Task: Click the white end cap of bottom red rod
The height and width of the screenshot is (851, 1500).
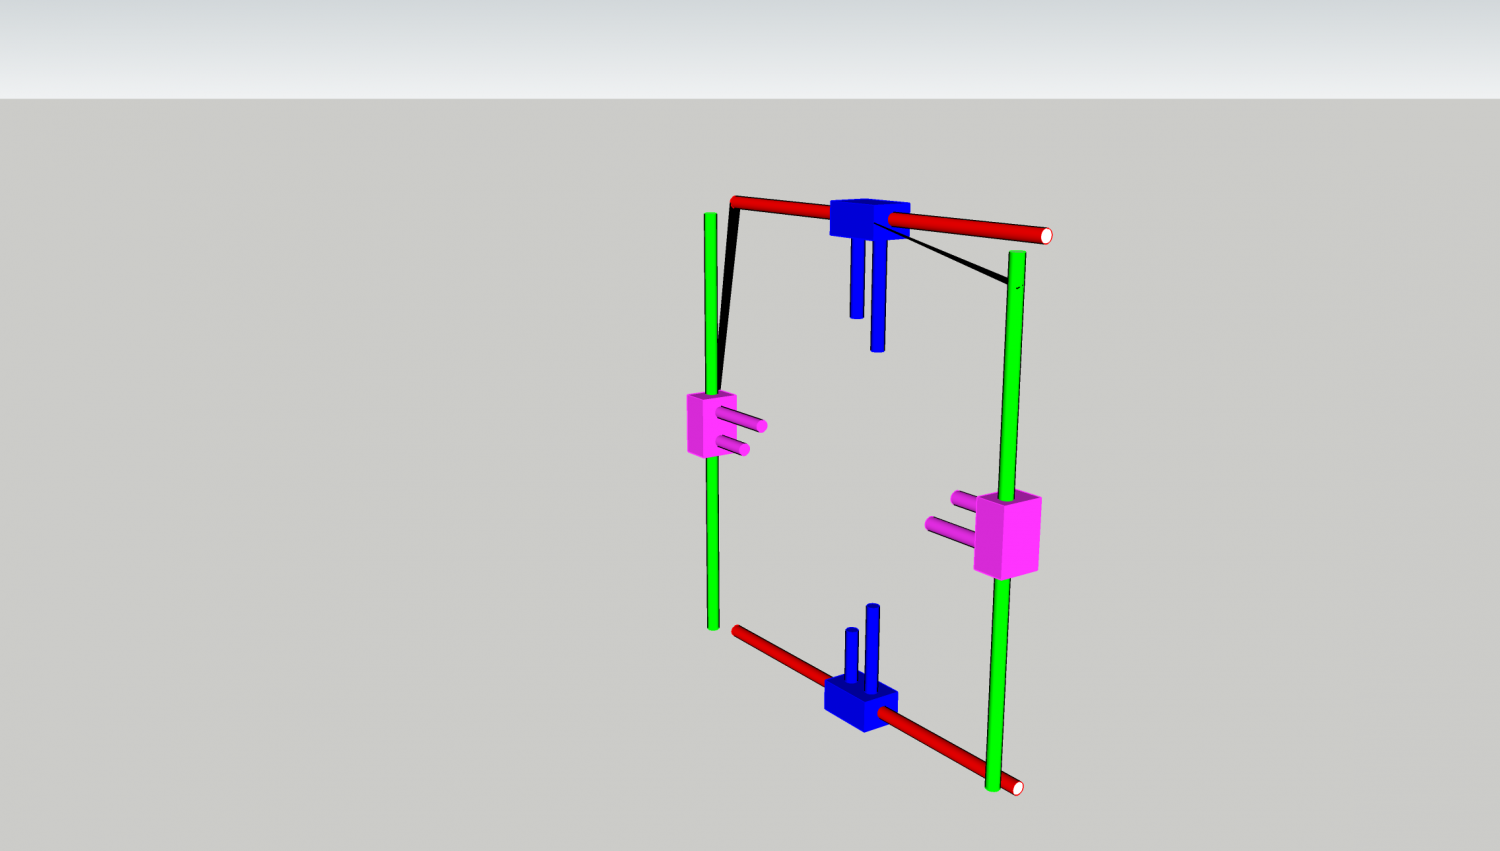Action: coord(1018,788)
